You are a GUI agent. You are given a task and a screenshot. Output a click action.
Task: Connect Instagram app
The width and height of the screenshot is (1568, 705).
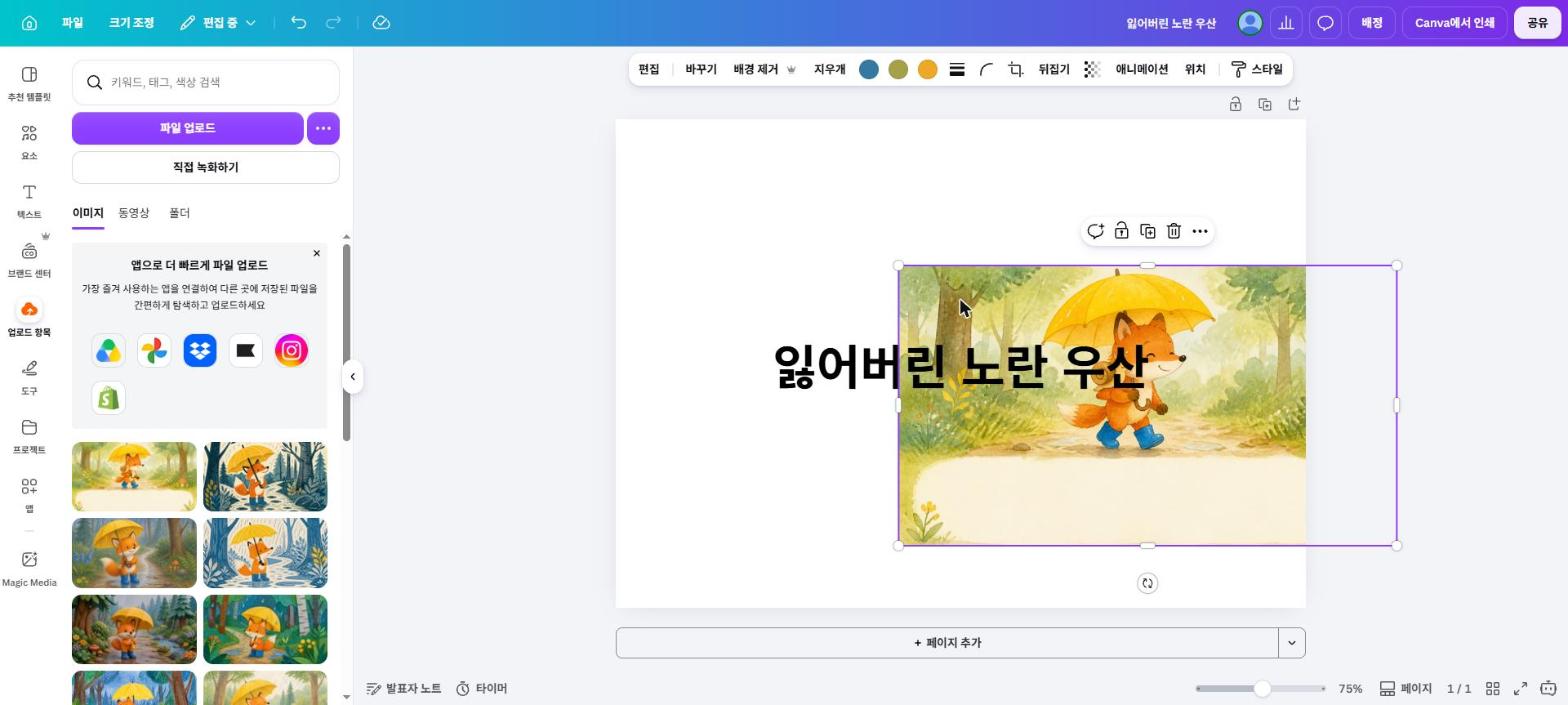point(291,351)
